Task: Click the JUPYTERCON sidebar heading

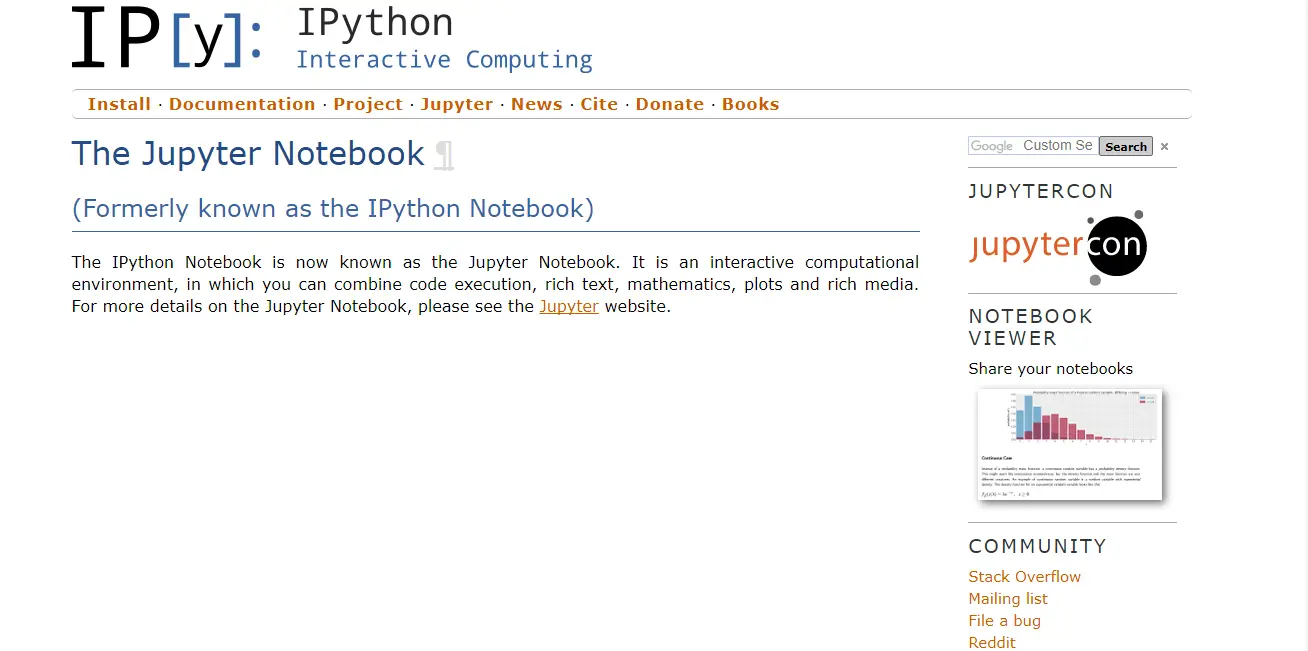Action: click(1041, 191)
